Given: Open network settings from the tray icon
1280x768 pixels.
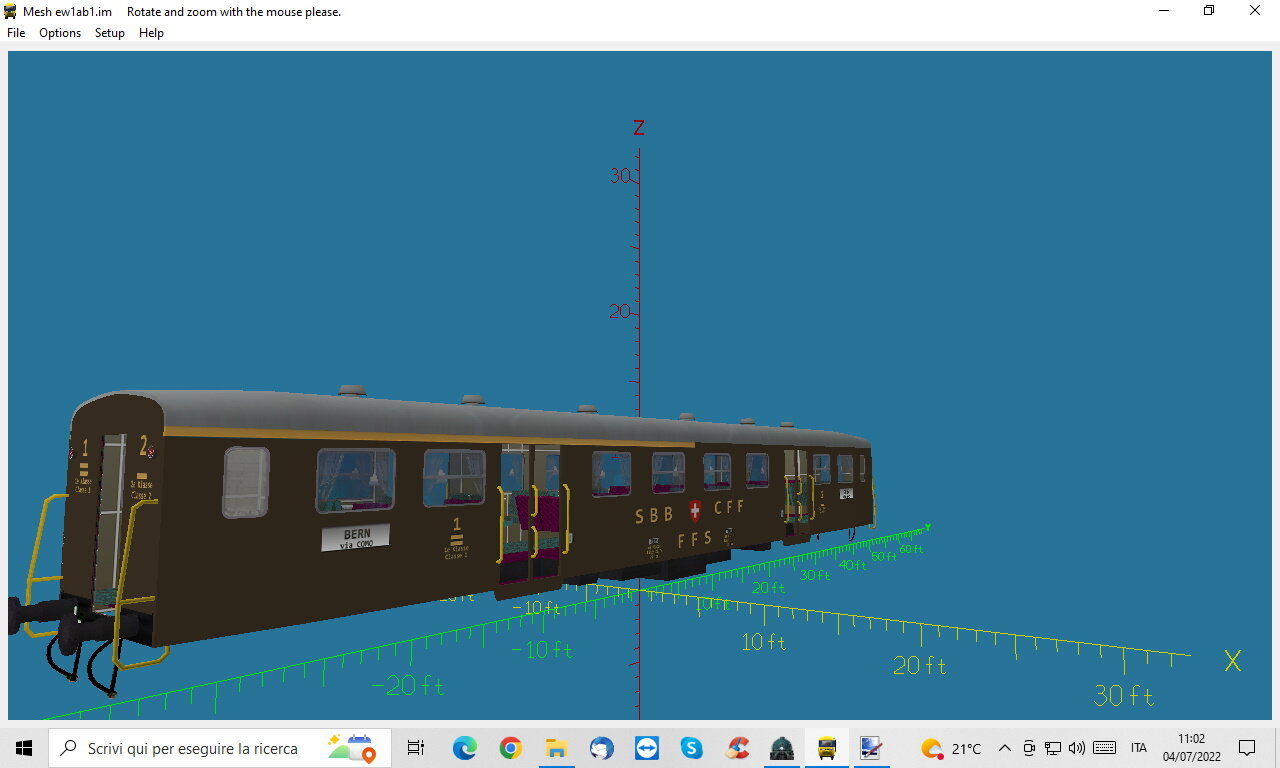Looking at the screenshot, I should 1053,748.
